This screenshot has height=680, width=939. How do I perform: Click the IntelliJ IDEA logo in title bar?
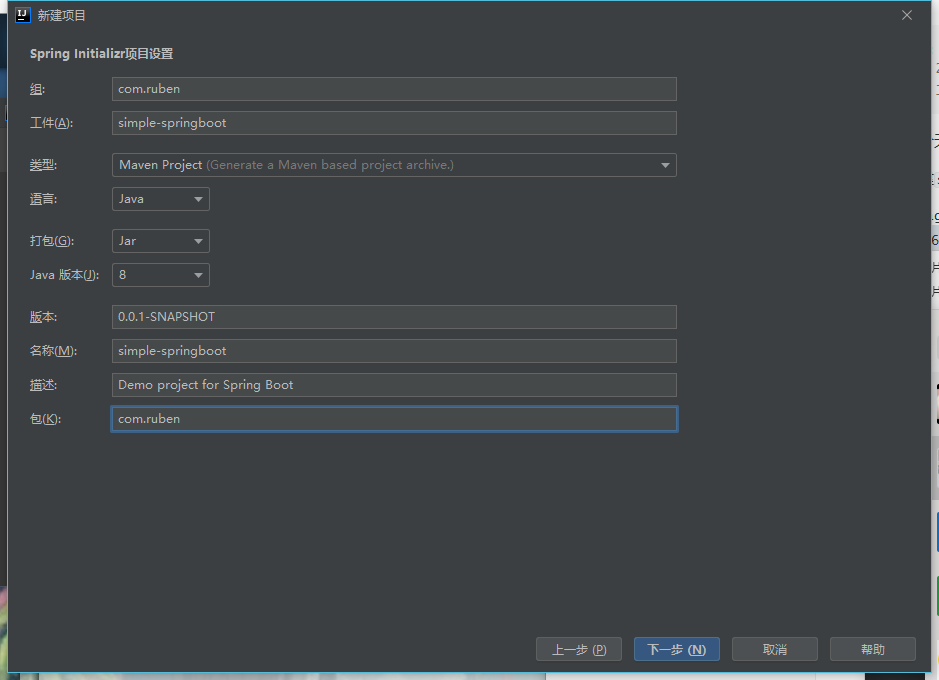23,15
